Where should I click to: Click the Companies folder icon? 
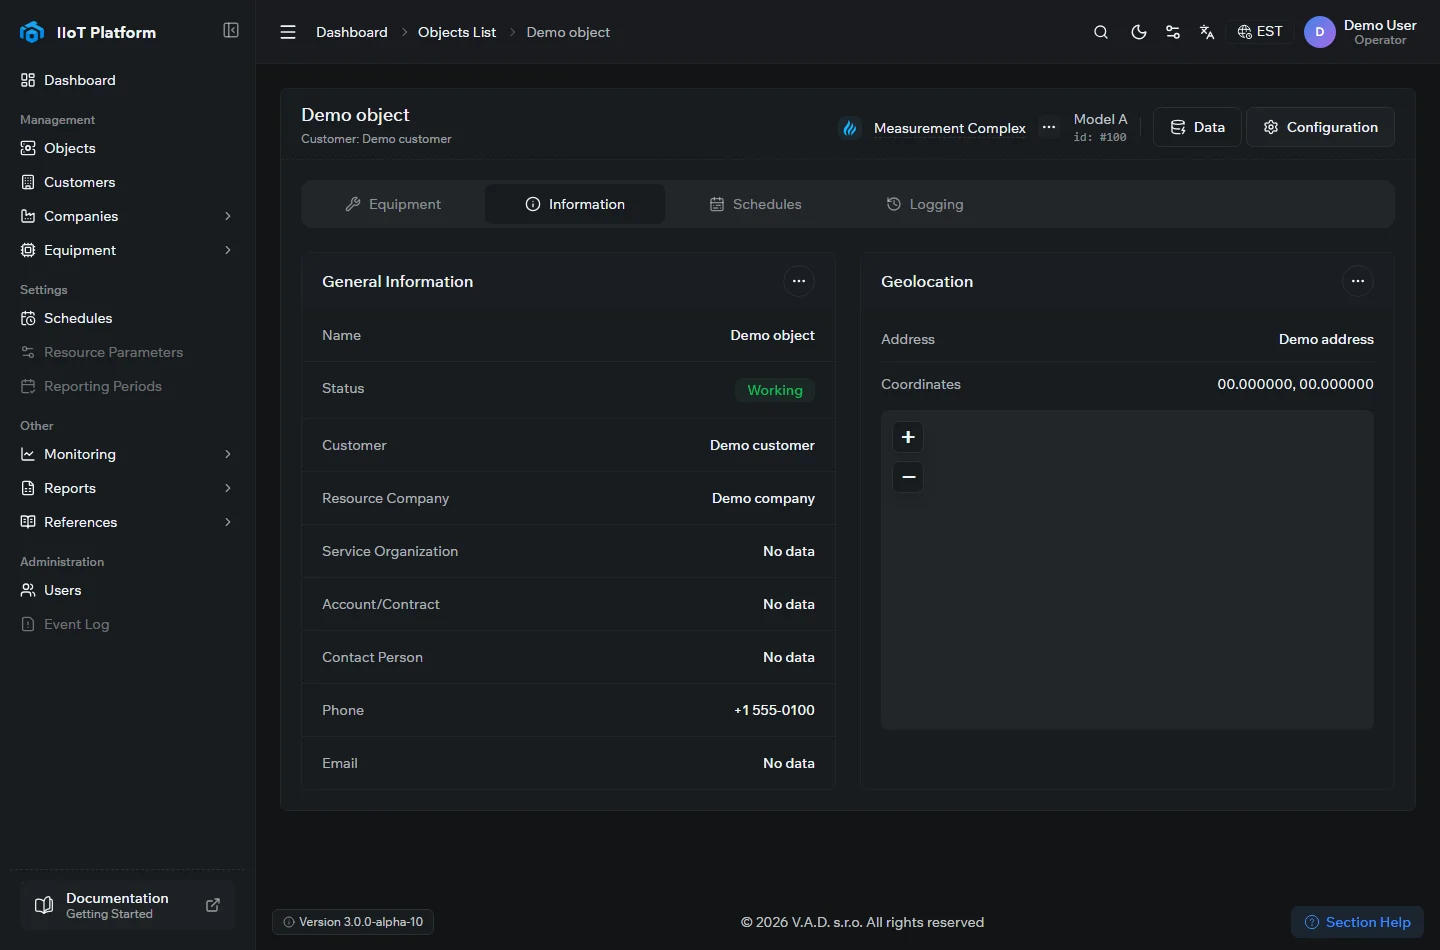coord(28,216)
